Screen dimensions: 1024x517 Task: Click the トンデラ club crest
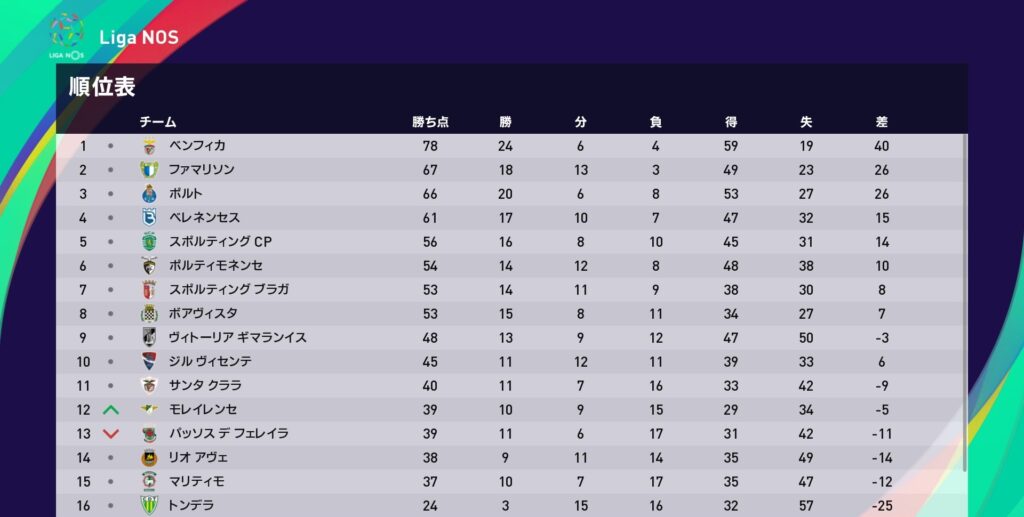click(150, 506)
